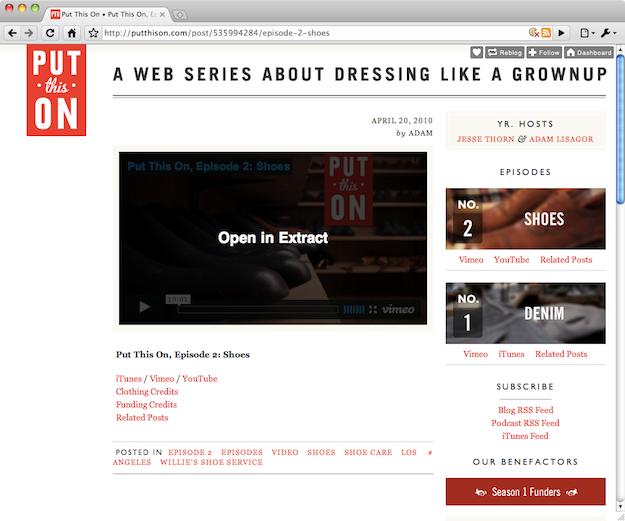Click the browser Forward arrow

[x=29, y=32]
